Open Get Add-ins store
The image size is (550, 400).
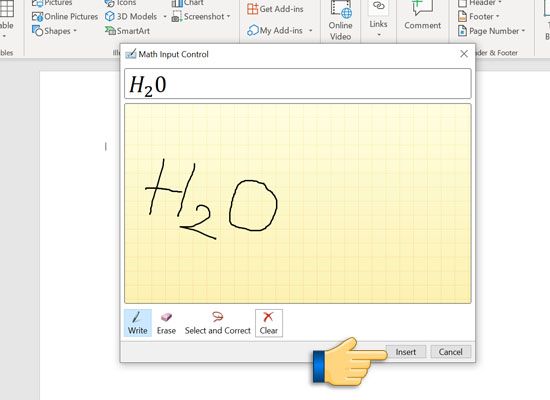(x=275, y=9)
